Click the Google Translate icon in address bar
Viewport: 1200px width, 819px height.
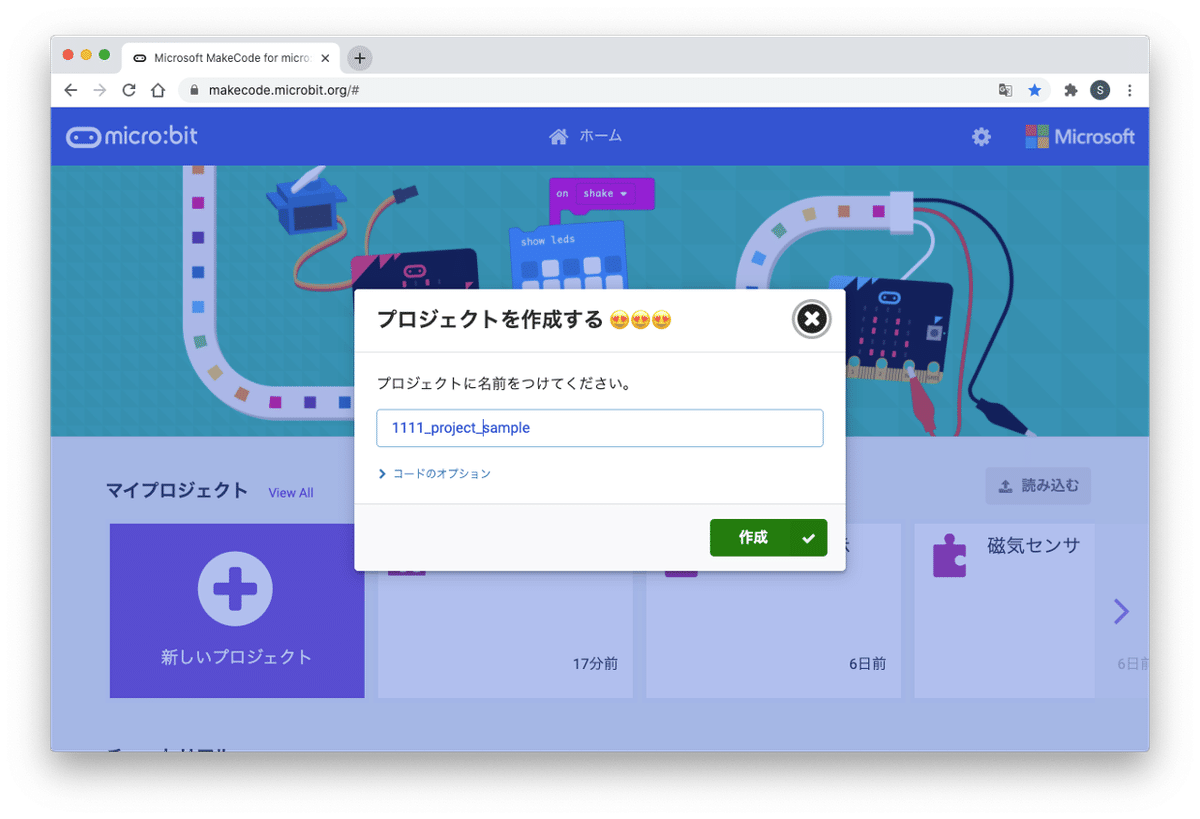point(1005,90)
